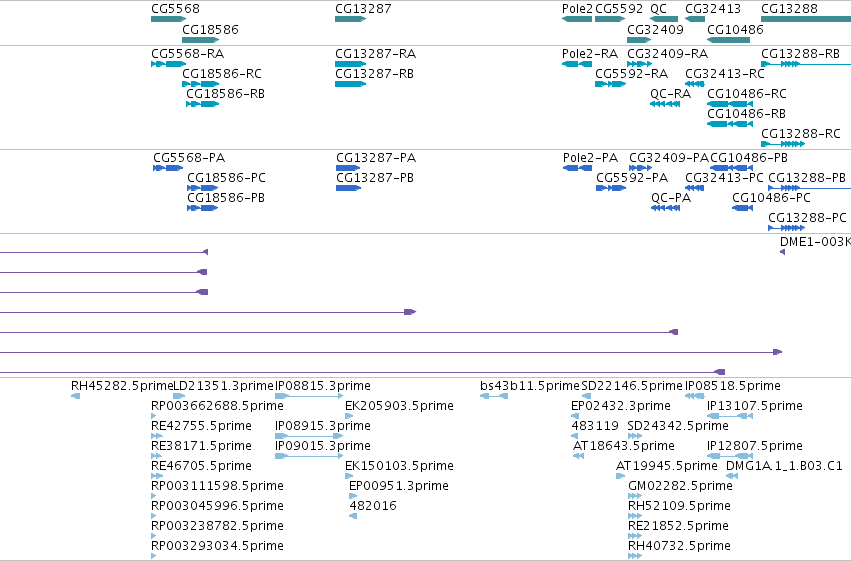Select EST IP08815.3prime
The width and height of the screenshot is (851, 561).
point(309,396)
